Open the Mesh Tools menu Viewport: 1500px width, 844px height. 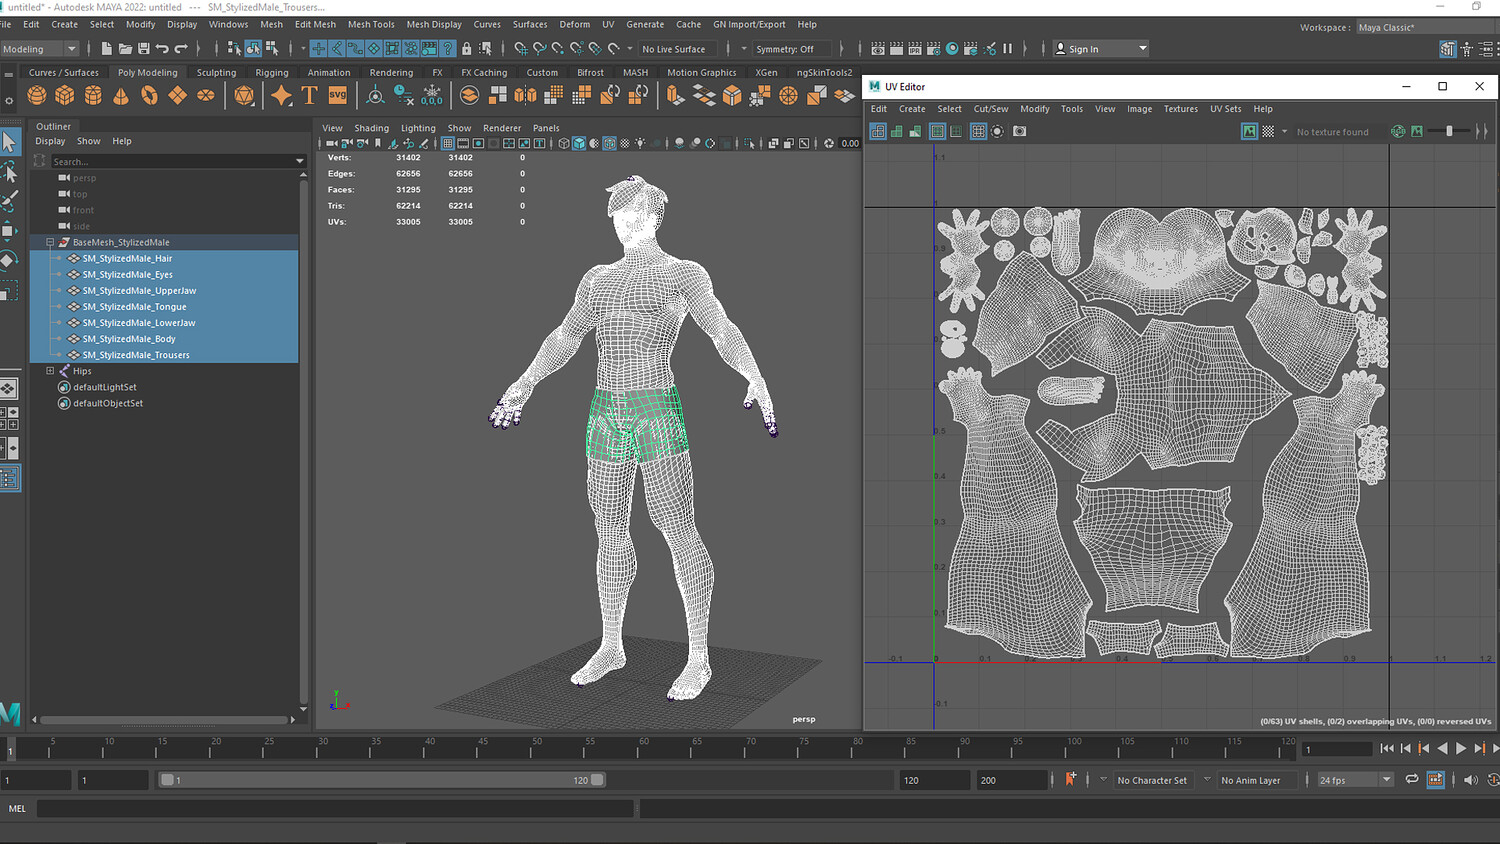coord(371,24)
